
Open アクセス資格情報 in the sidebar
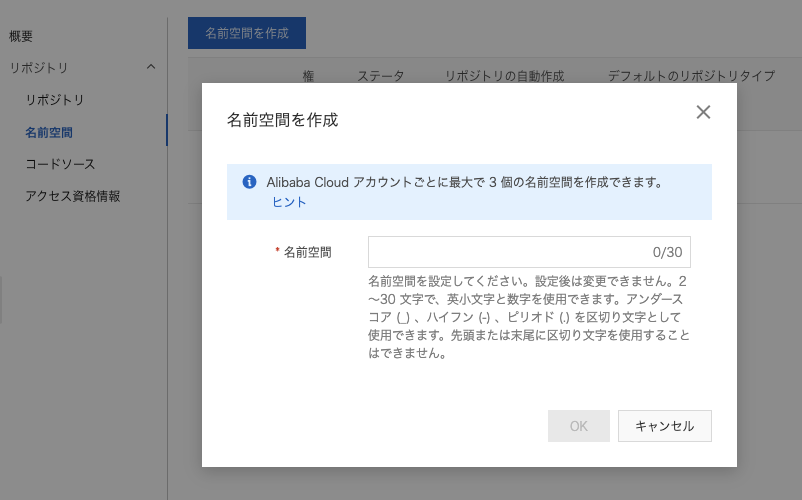pos(73,196)
